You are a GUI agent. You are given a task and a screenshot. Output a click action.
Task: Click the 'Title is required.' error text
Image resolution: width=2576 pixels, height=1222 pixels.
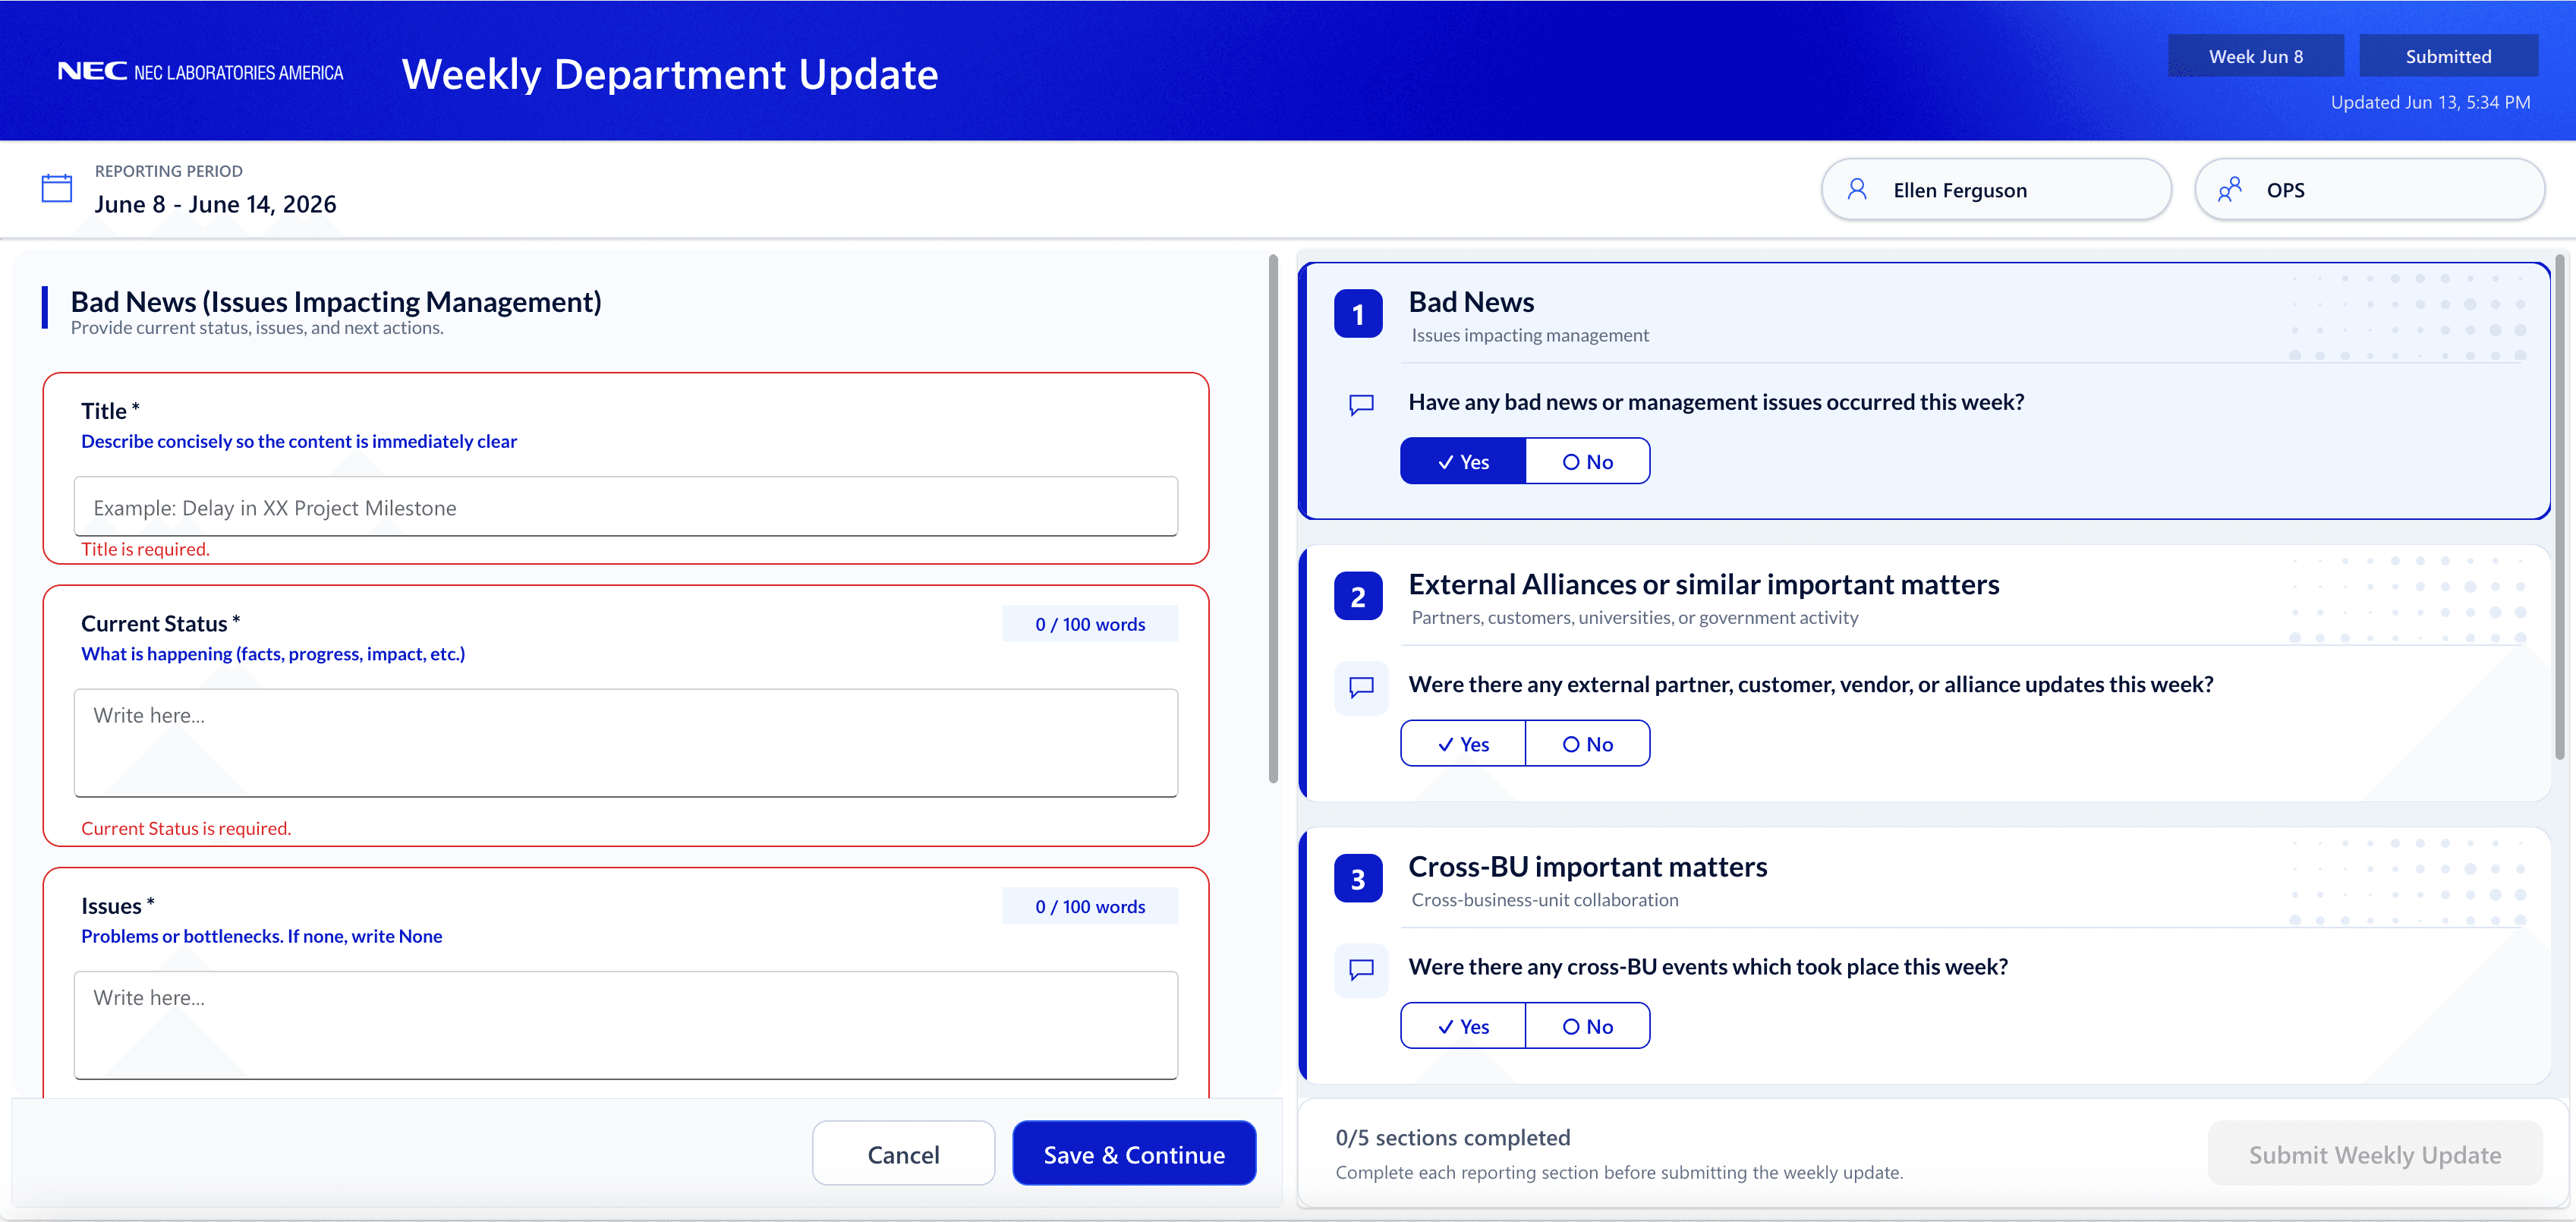point(145,549)
